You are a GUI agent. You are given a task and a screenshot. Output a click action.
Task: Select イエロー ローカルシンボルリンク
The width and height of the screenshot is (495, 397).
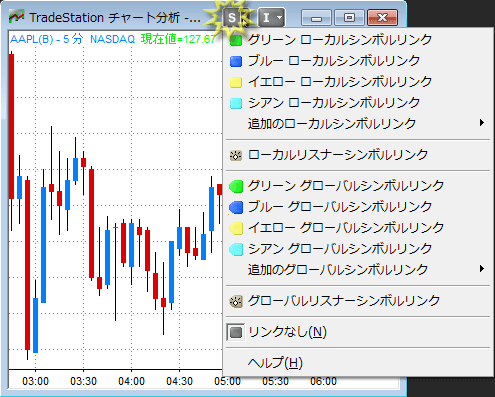(358, 82)
